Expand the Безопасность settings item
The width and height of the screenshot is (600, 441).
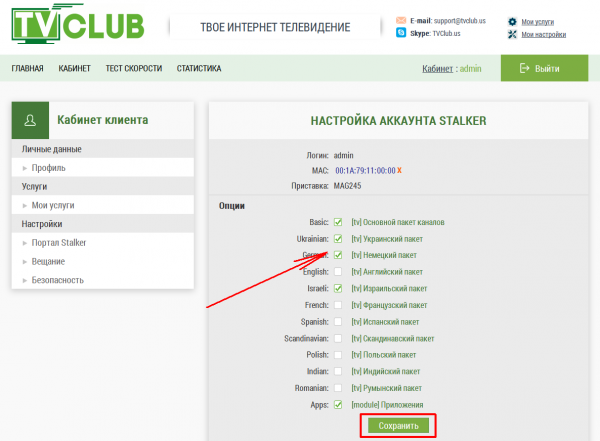[x=57, y=279]
